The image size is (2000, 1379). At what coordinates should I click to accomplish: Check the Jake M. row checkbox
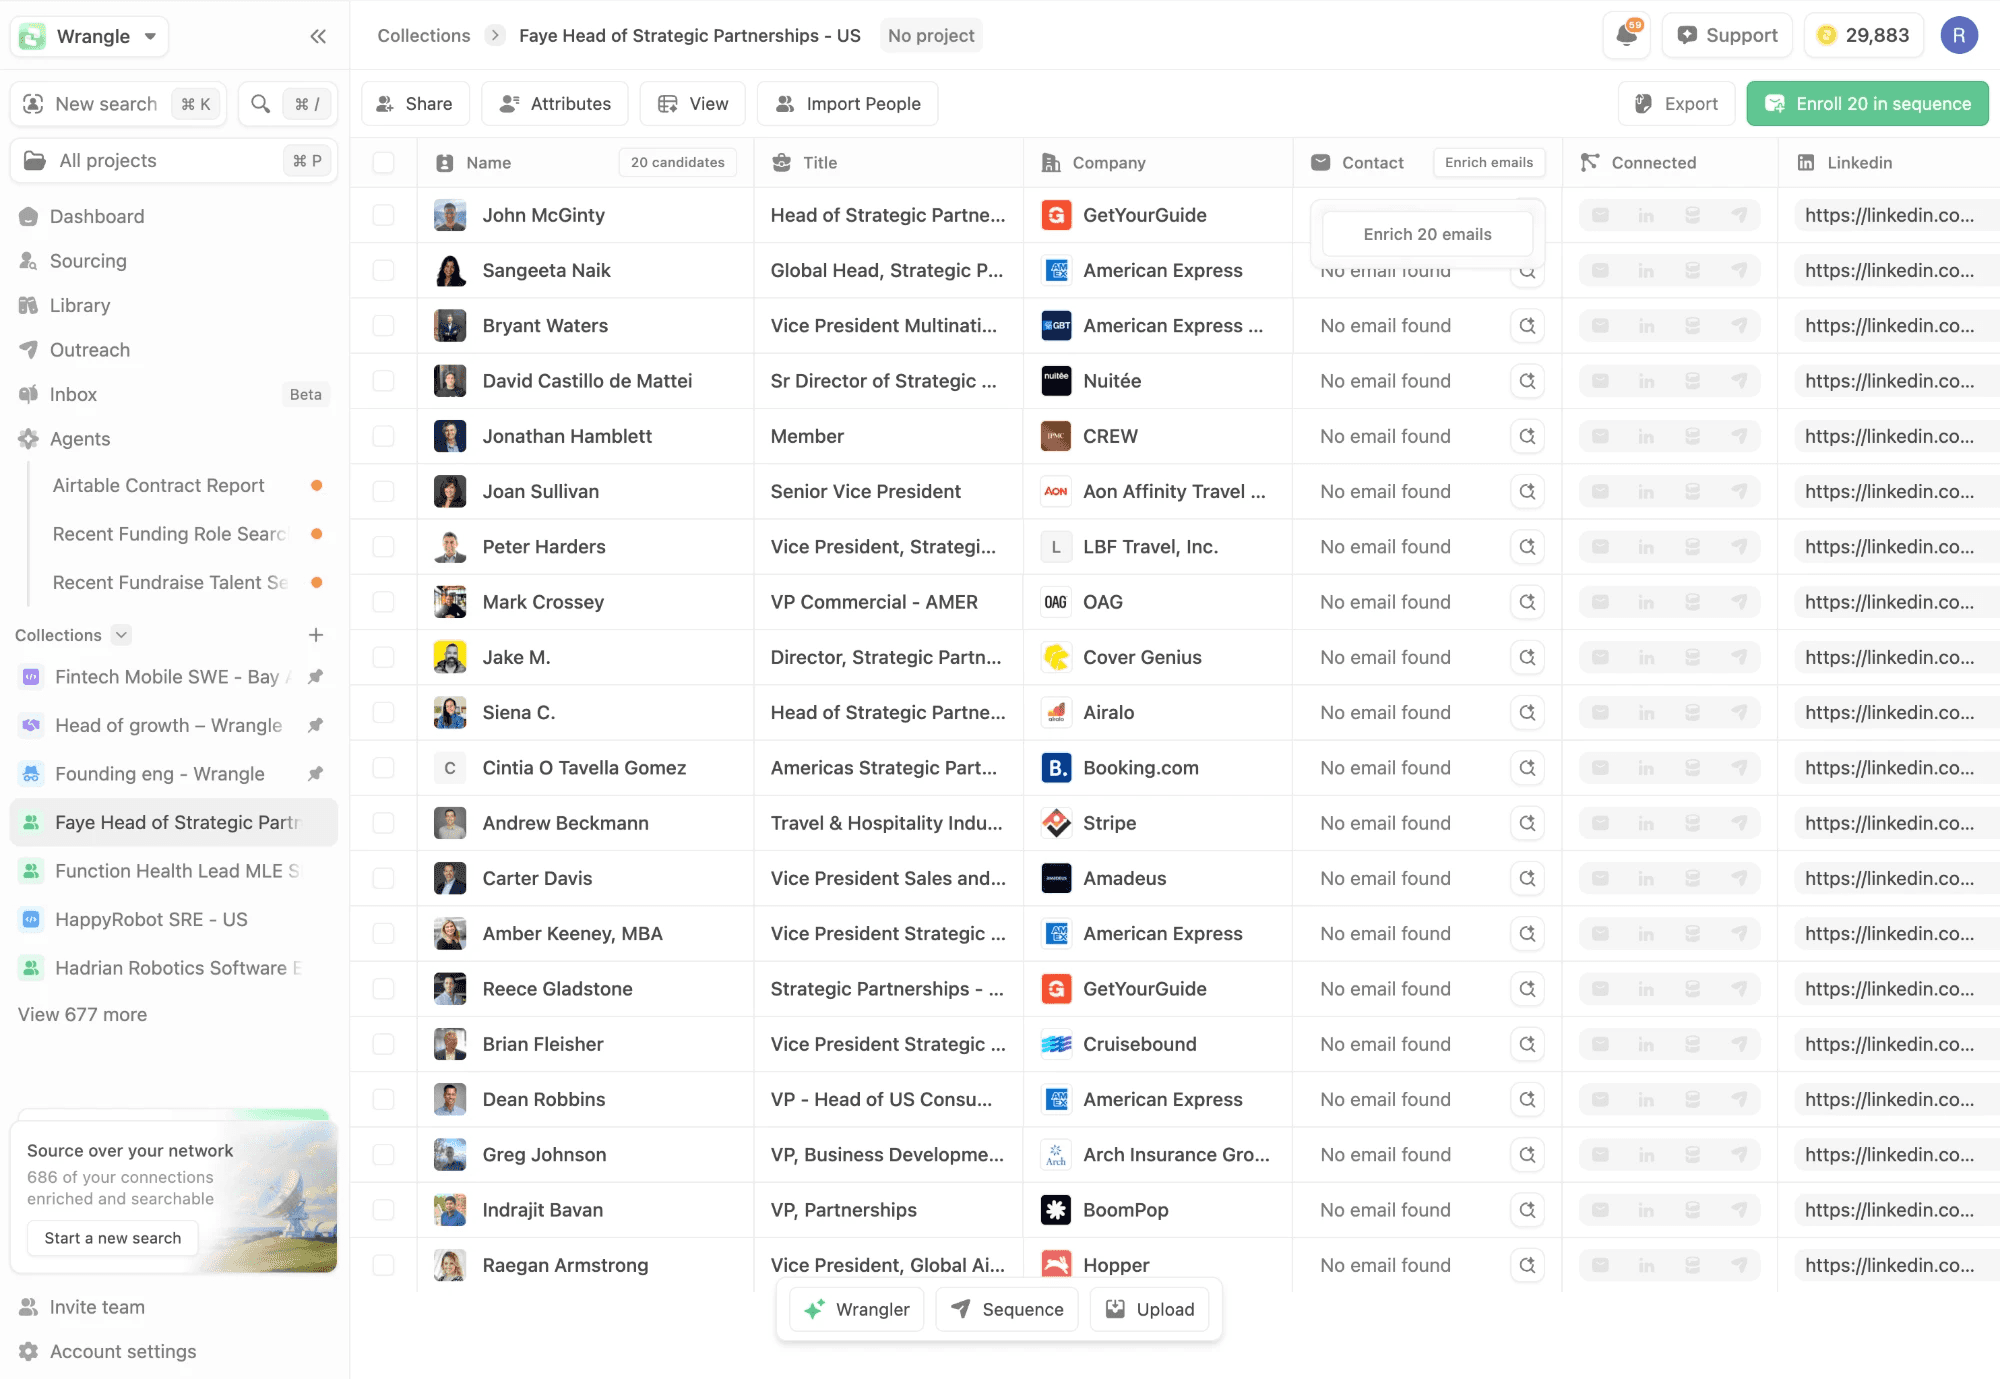(383, 657)
